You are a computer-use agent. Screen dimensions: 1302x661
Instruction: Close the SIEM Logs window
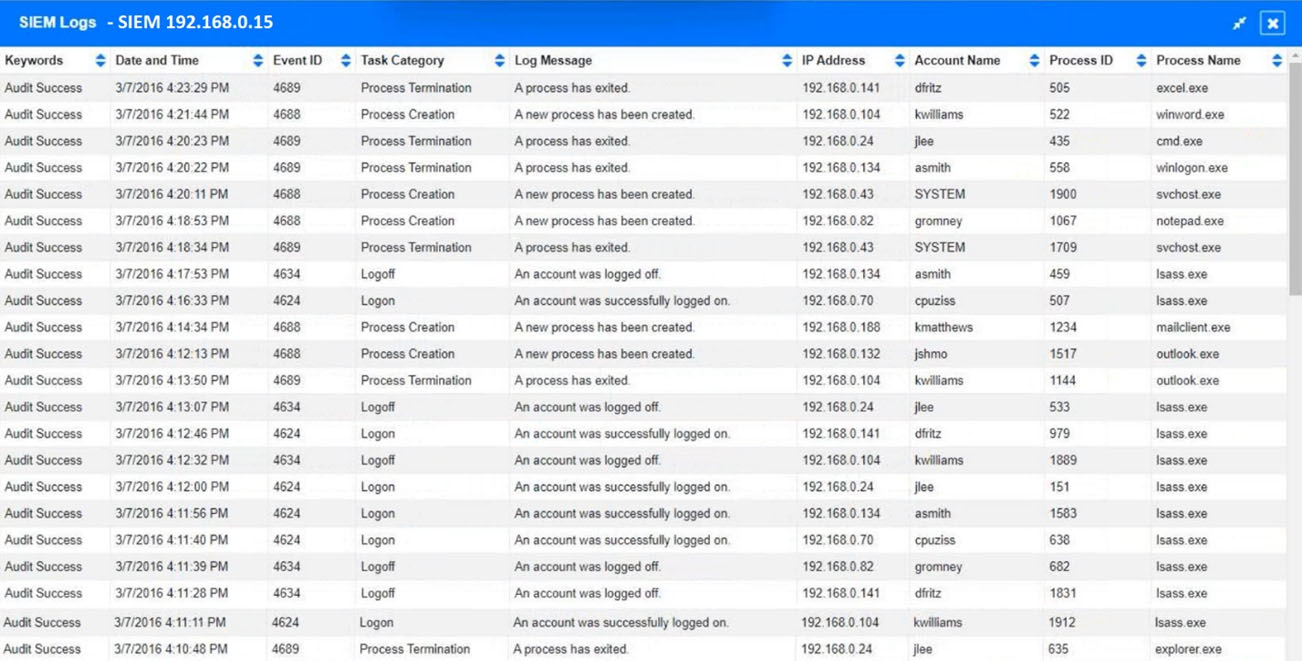pyautogui.click(x=1272, y=23)
